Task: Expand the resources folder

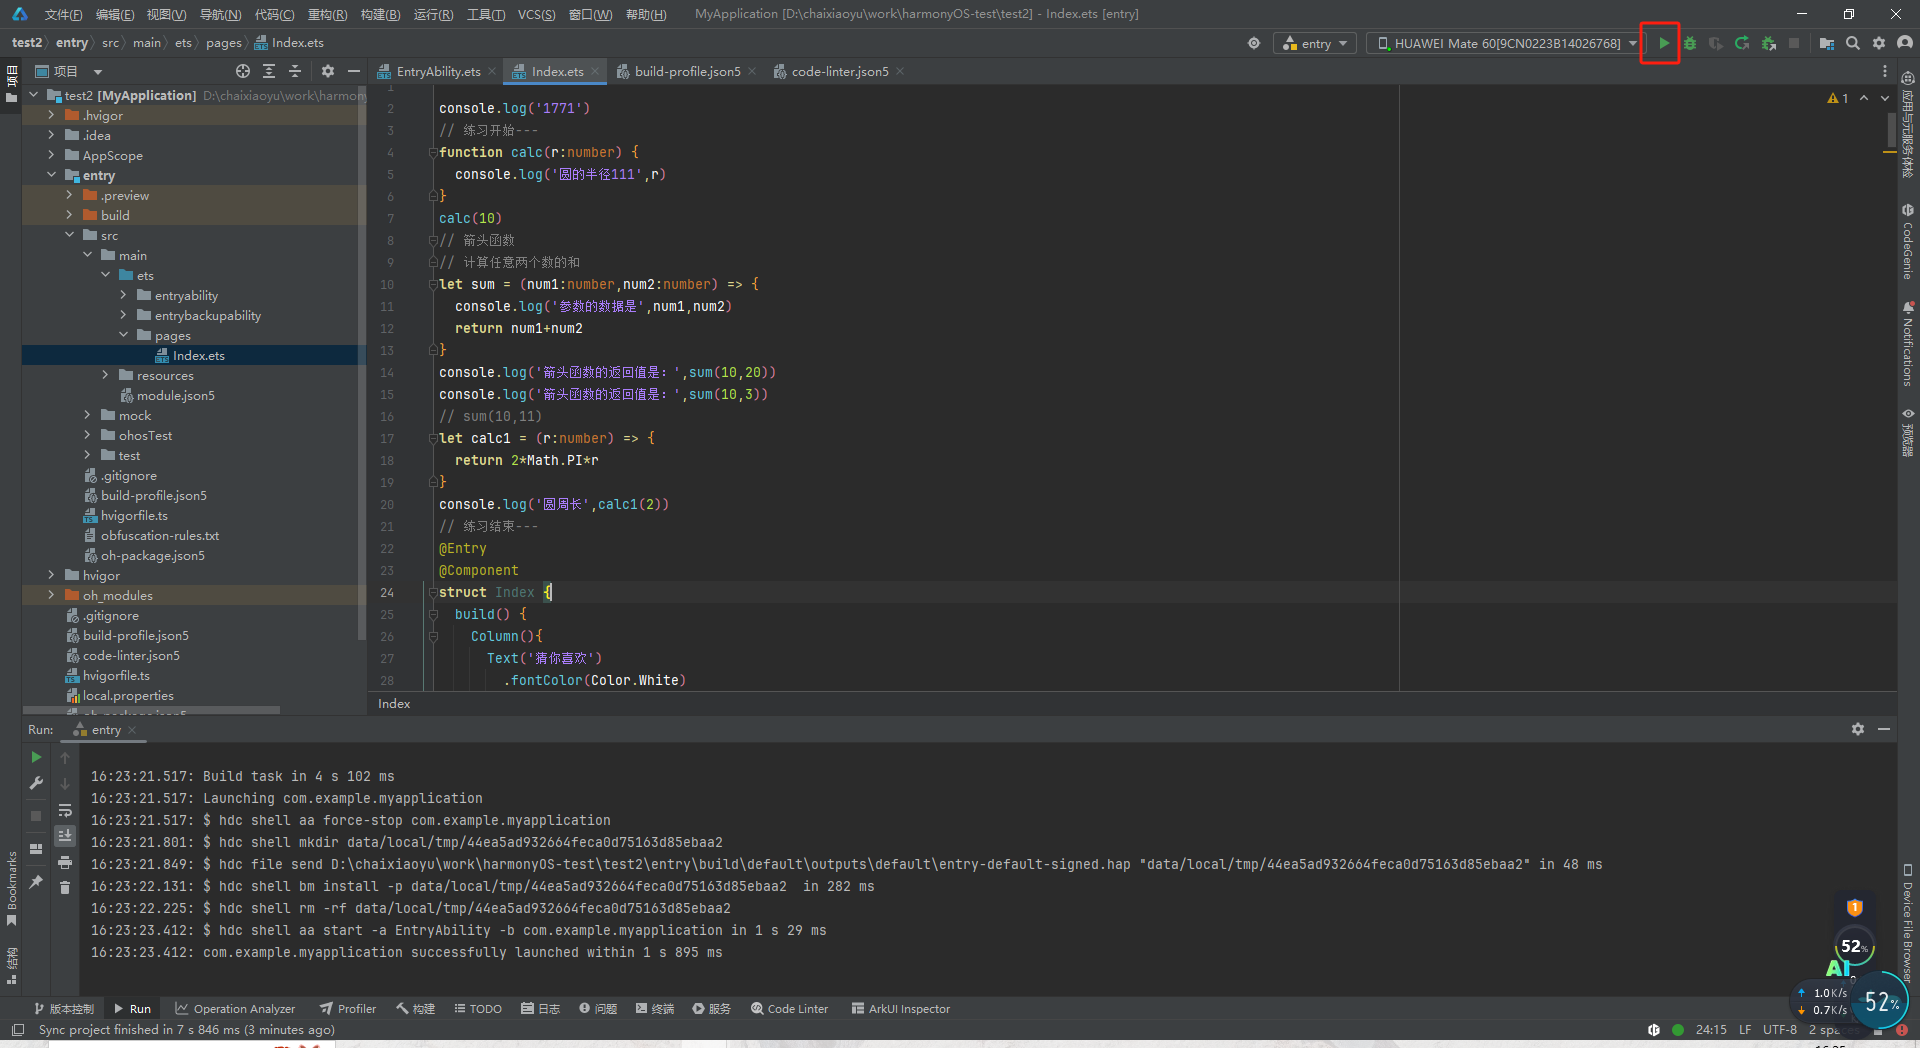Action: pos(105,375)
